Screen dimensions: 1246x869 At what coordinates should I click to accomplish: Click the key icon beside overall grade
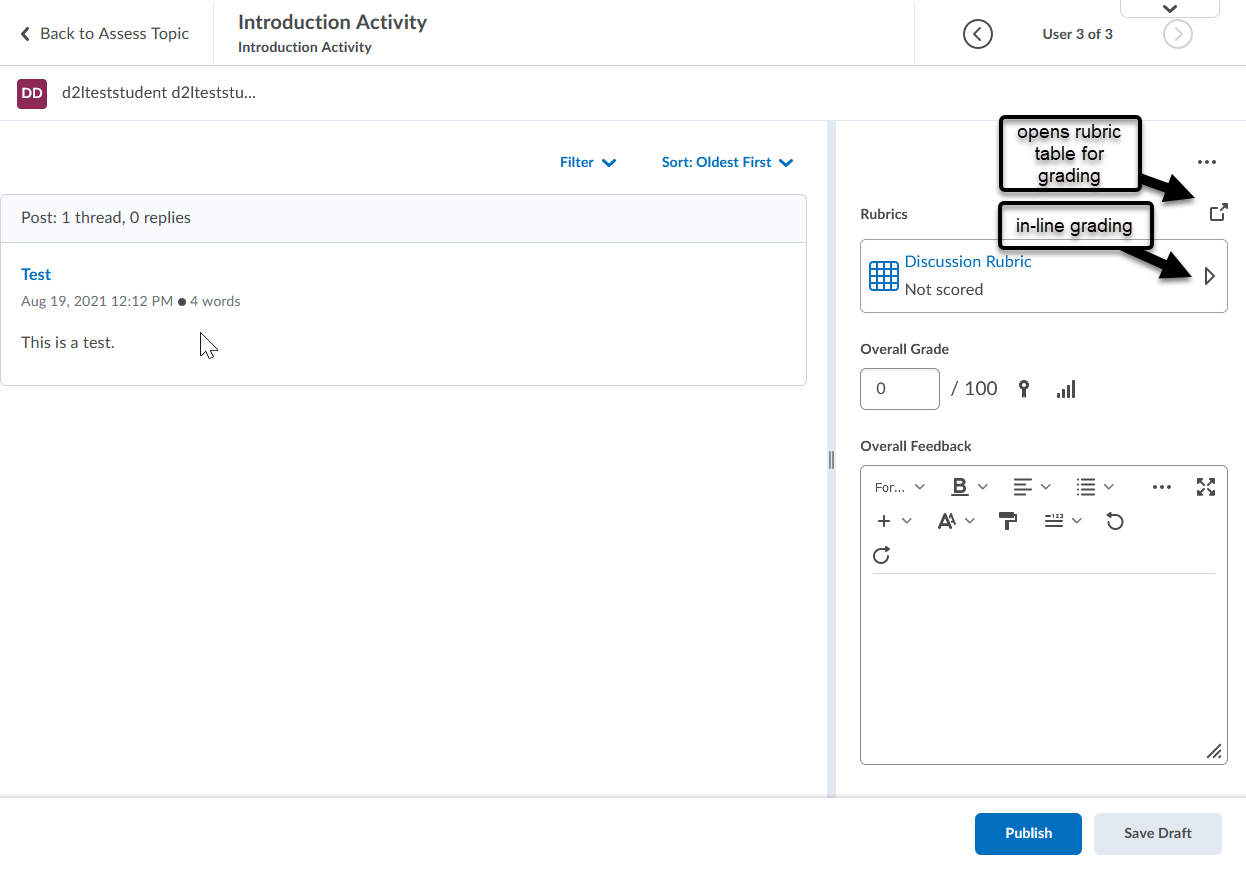(1024, 389)
